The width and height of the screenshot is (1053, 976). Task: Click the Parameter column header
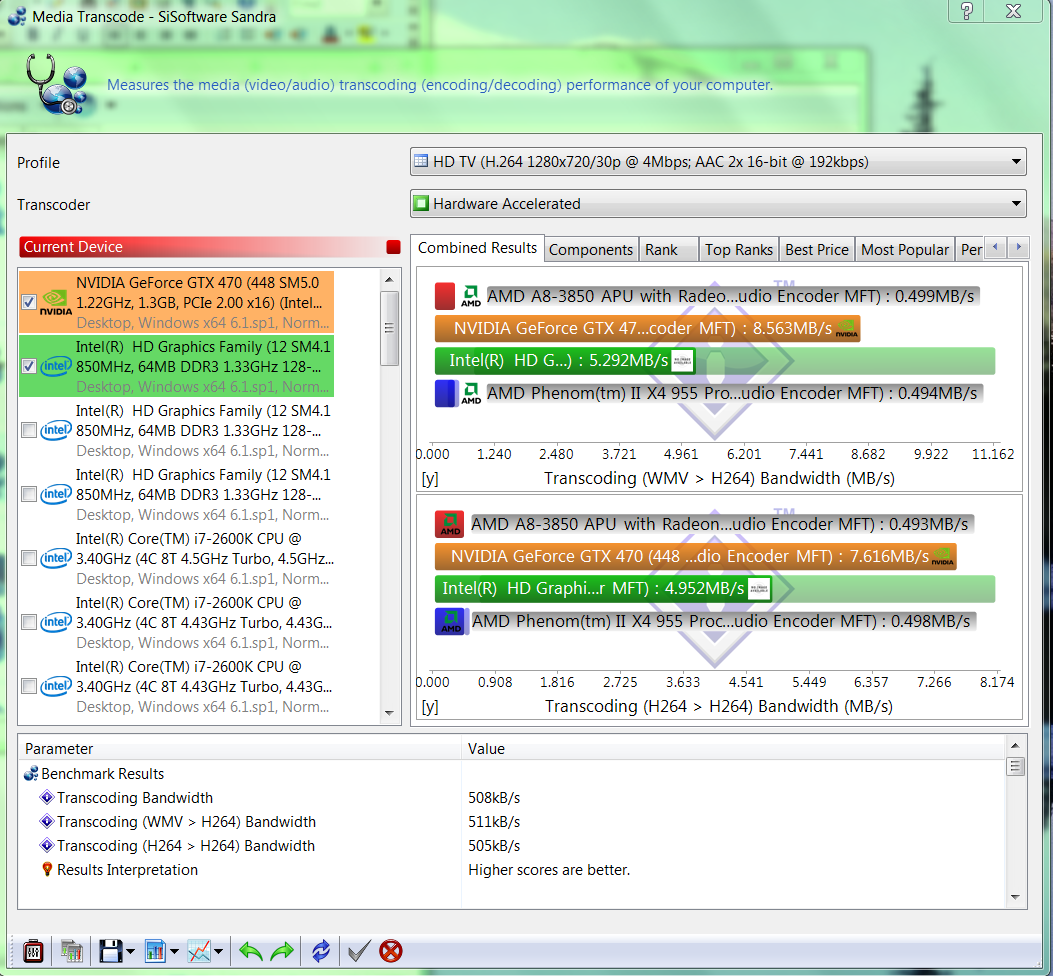click(x=240, y=748)
